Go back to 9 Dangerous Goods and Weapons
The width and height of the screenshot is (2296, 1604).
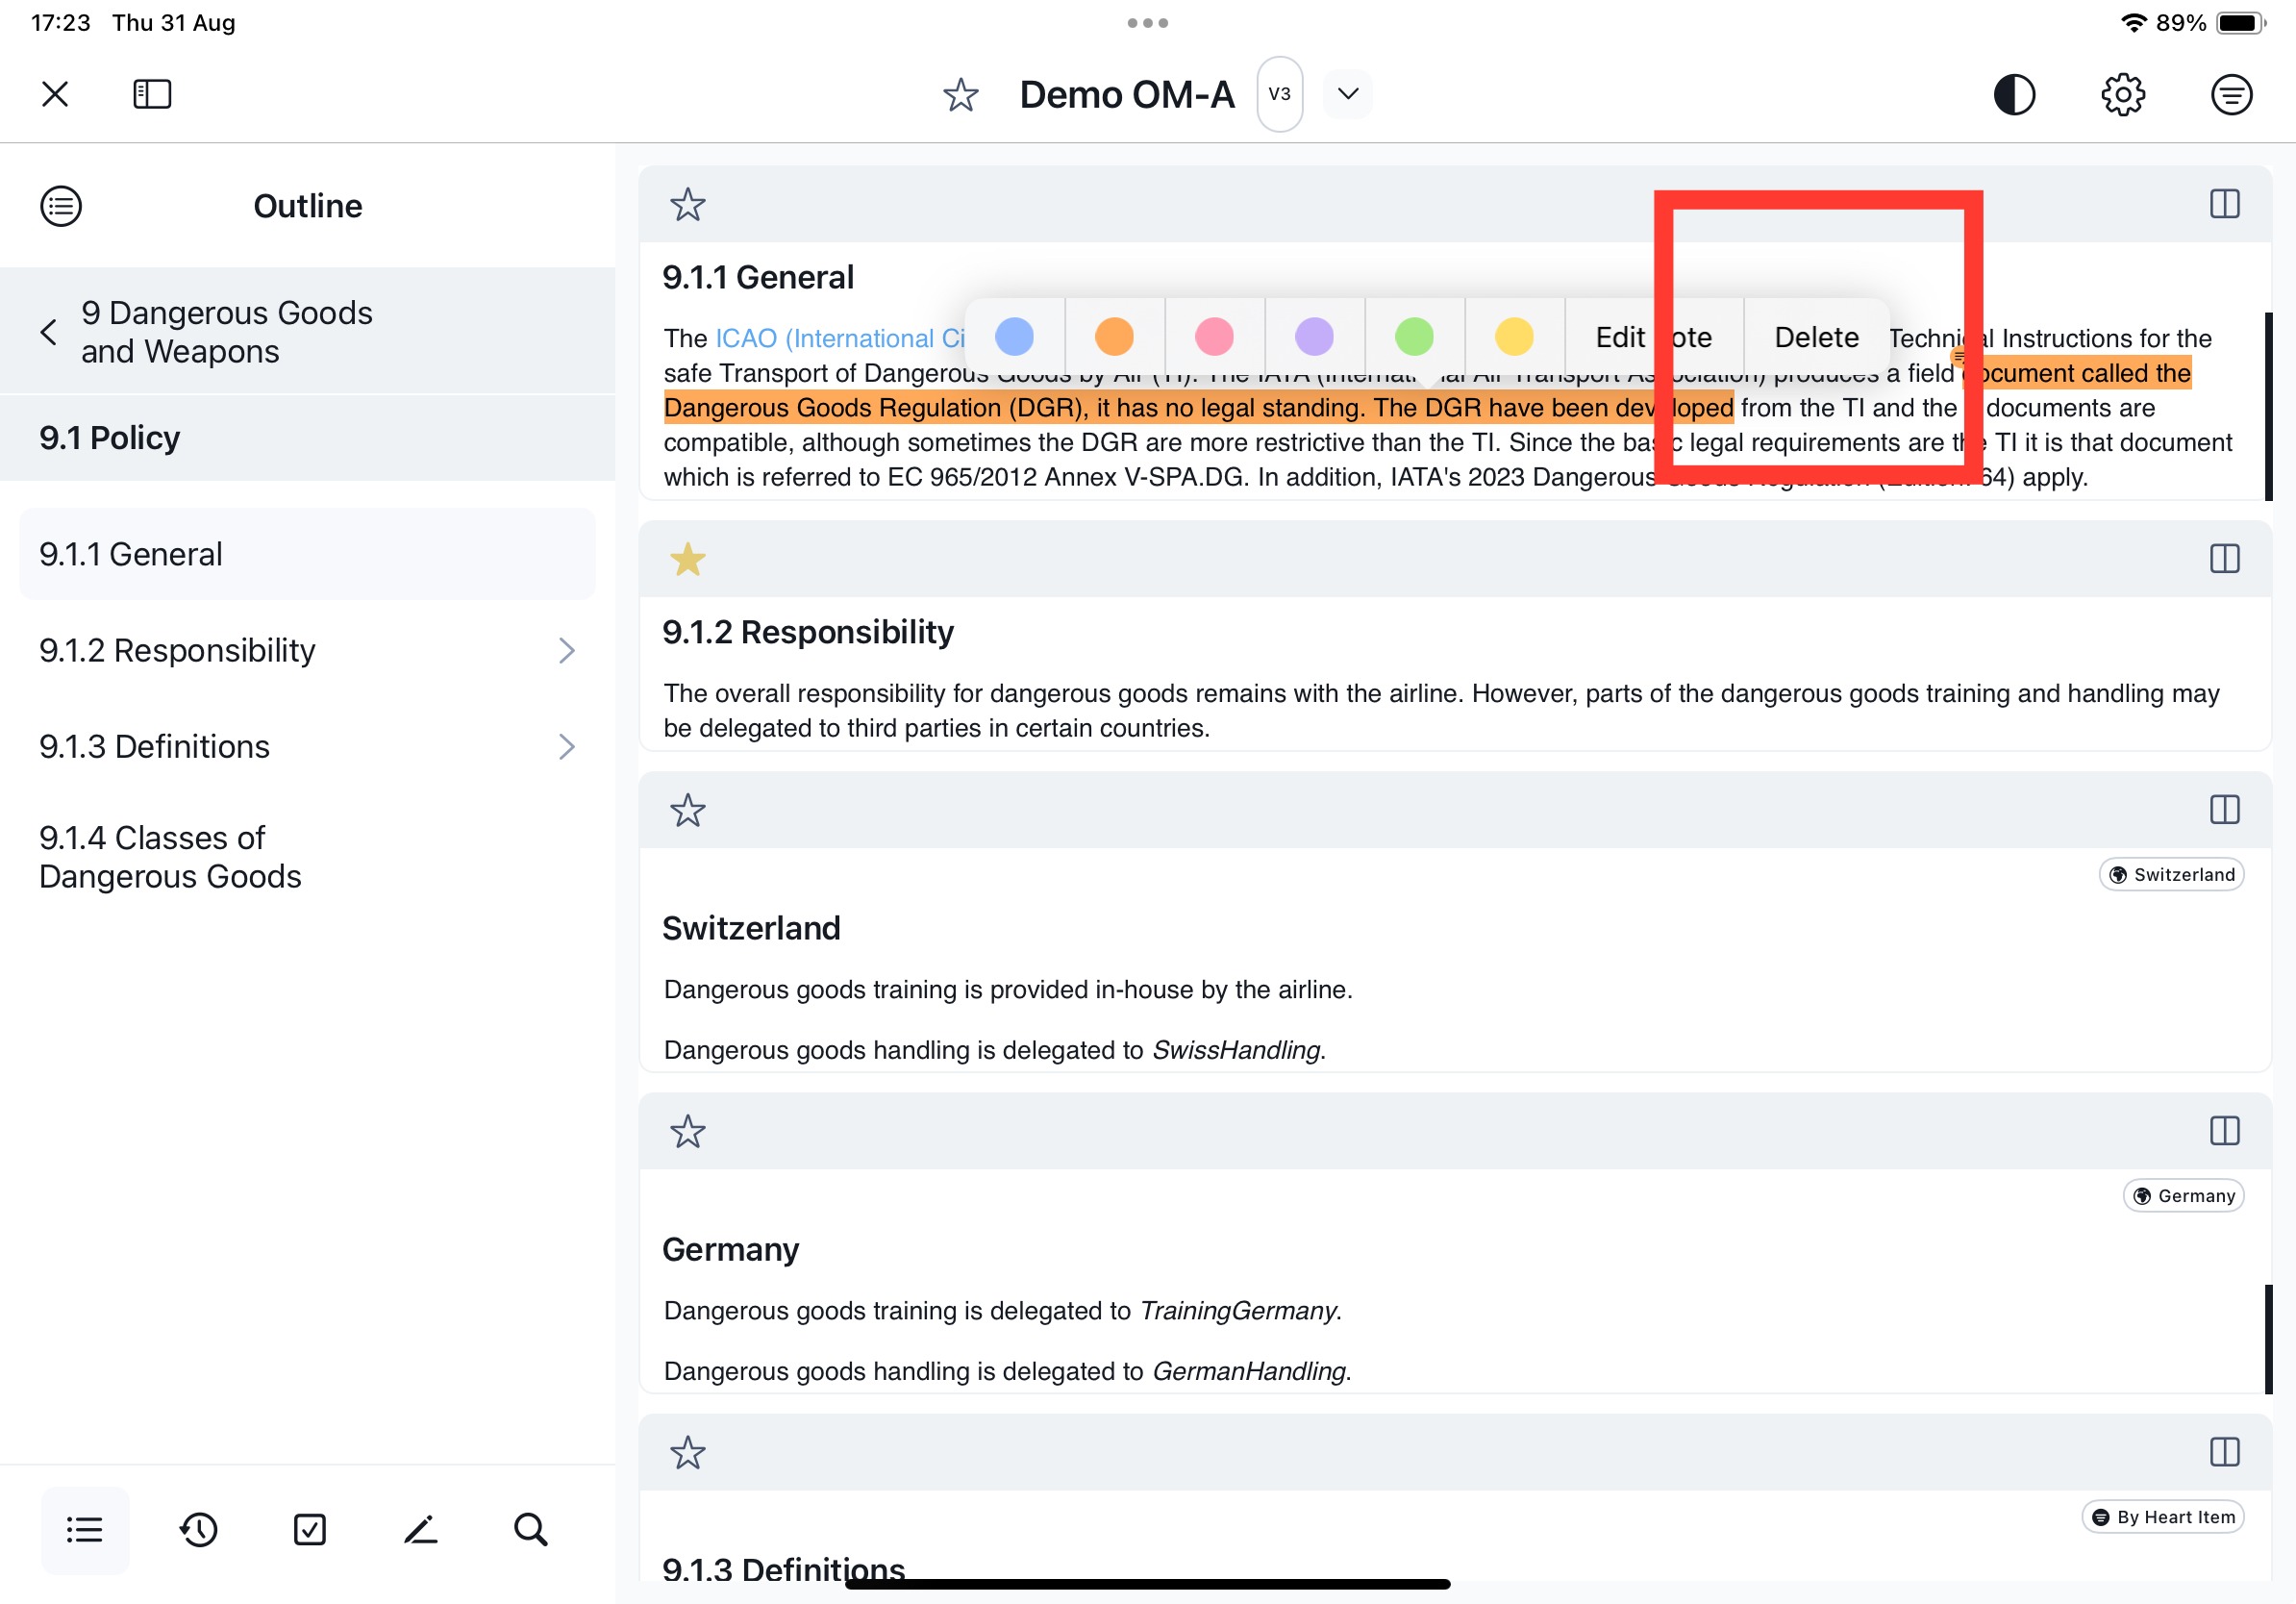48,331
